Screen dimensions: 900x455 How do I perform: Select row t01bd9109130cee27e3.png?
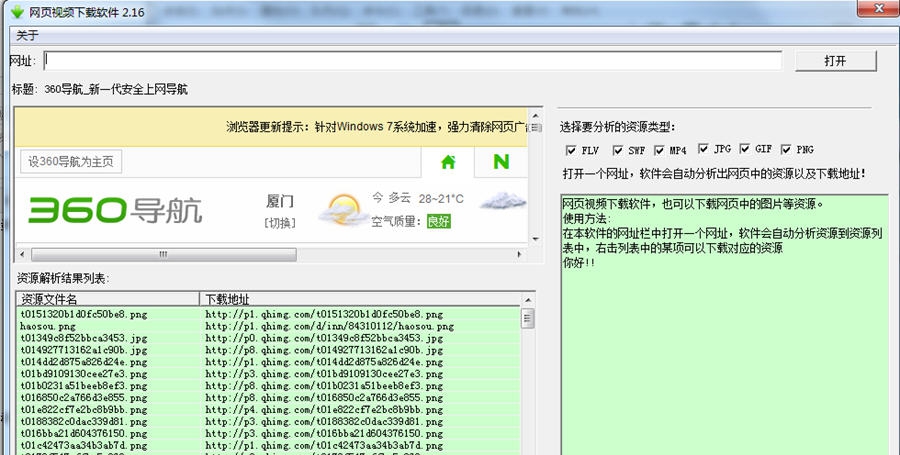(x=268, y=374)
